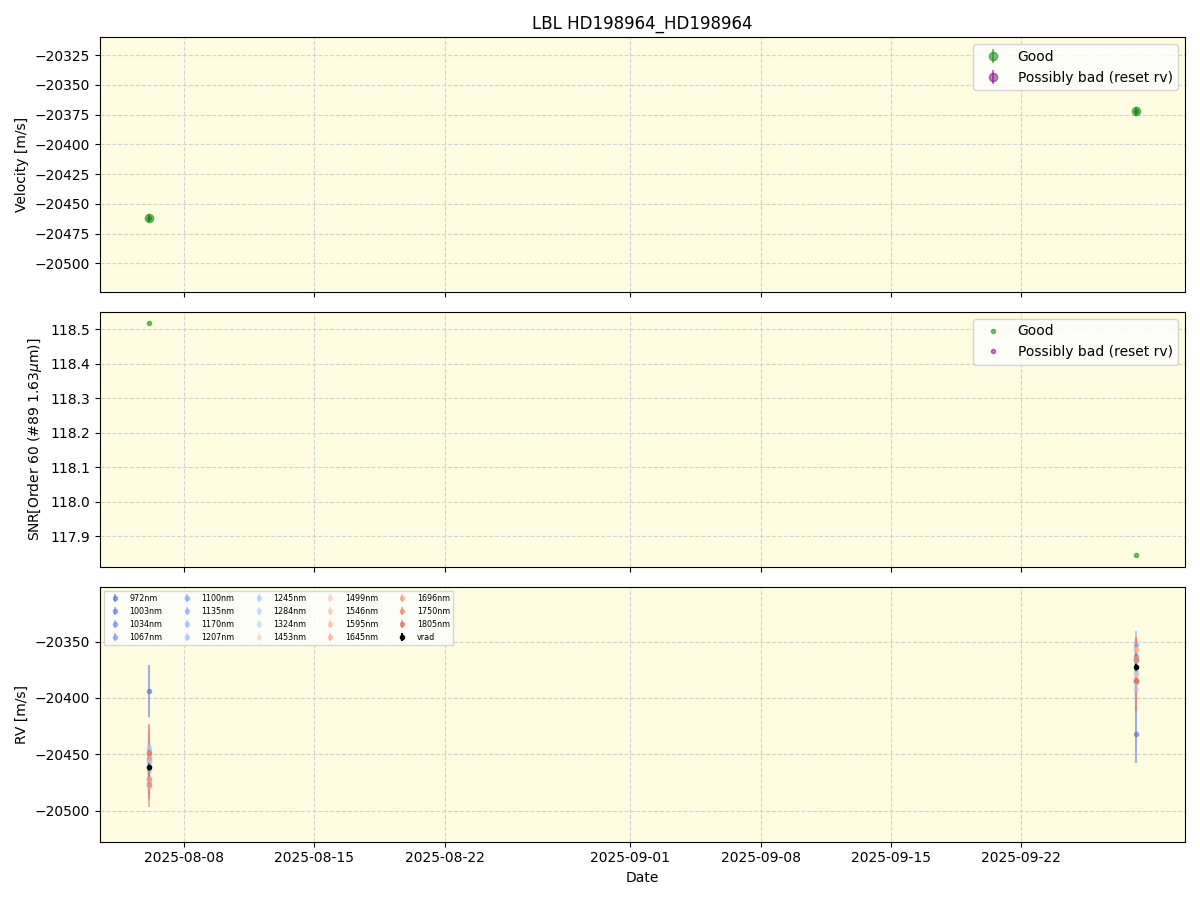
Task: Click the -20325 velocity tick label
Action: click(x=65, y=56)
